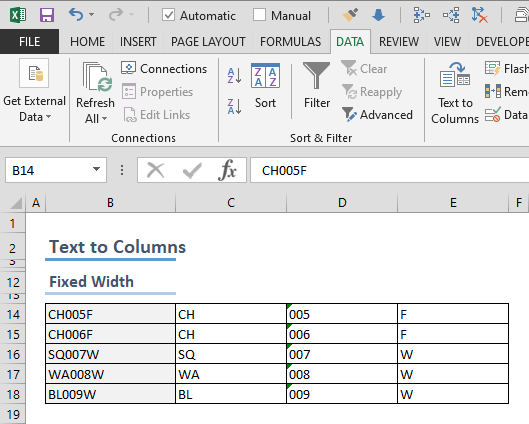Sort A to Z ascending
The width and height of the screenshot is (529, 424).
click(234, 75)
